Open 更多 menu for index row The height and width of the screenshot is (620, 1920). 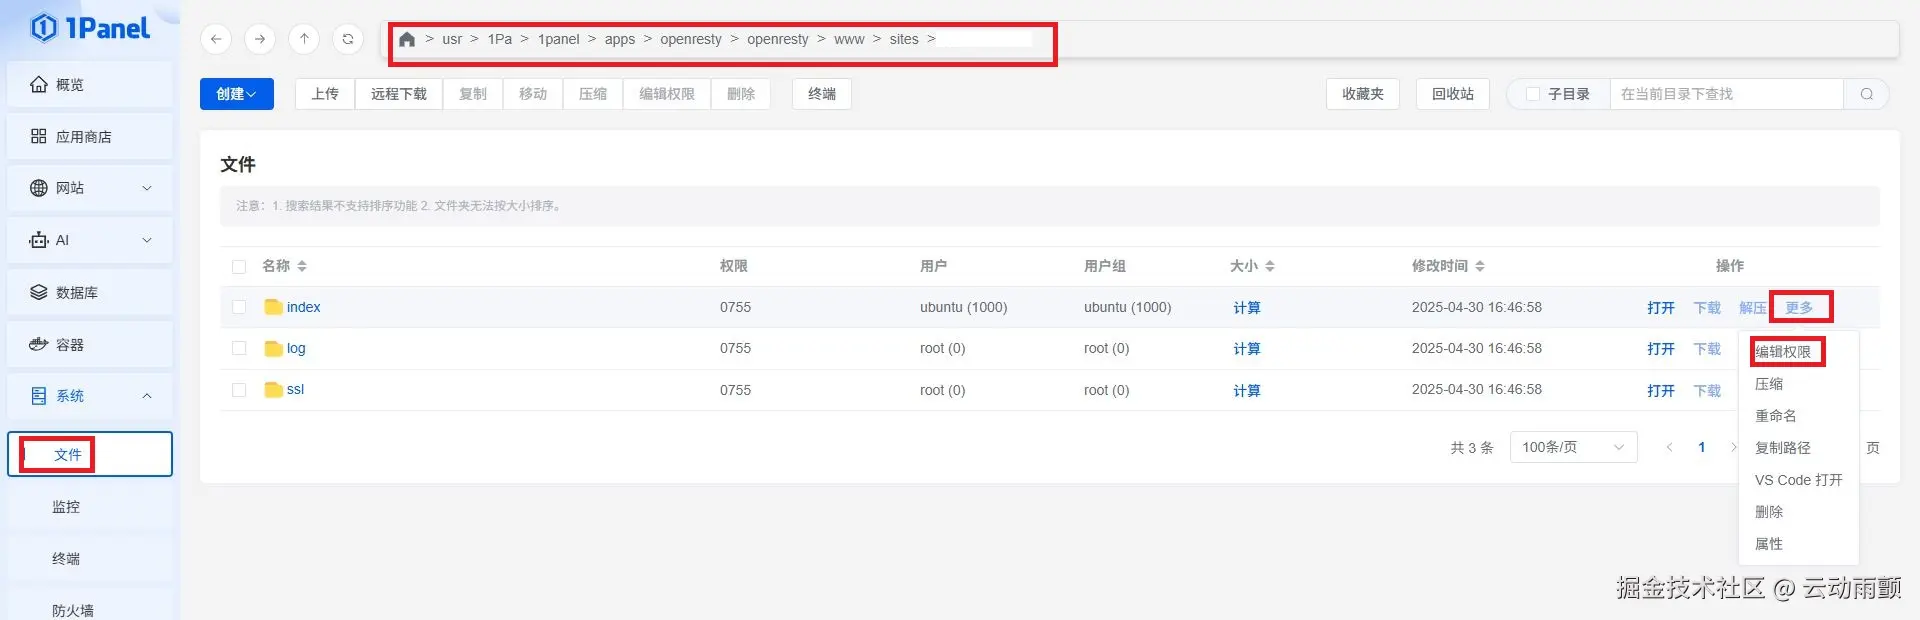[1799, 308]
